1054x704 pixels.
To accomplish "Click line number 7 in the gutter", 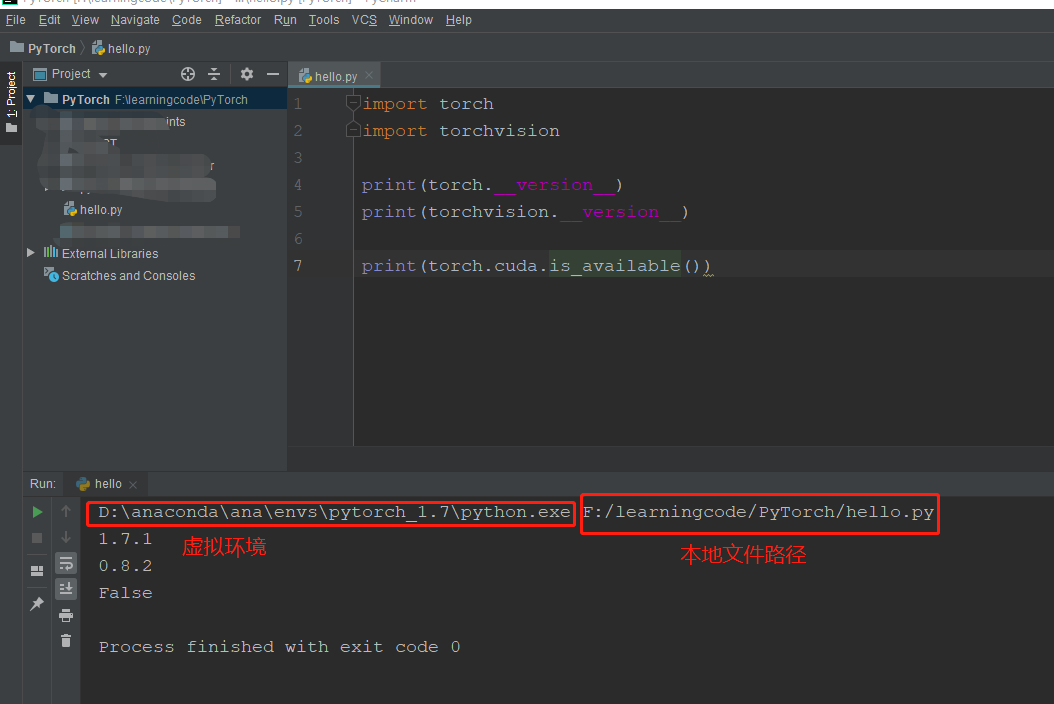I will pos(297,266).
